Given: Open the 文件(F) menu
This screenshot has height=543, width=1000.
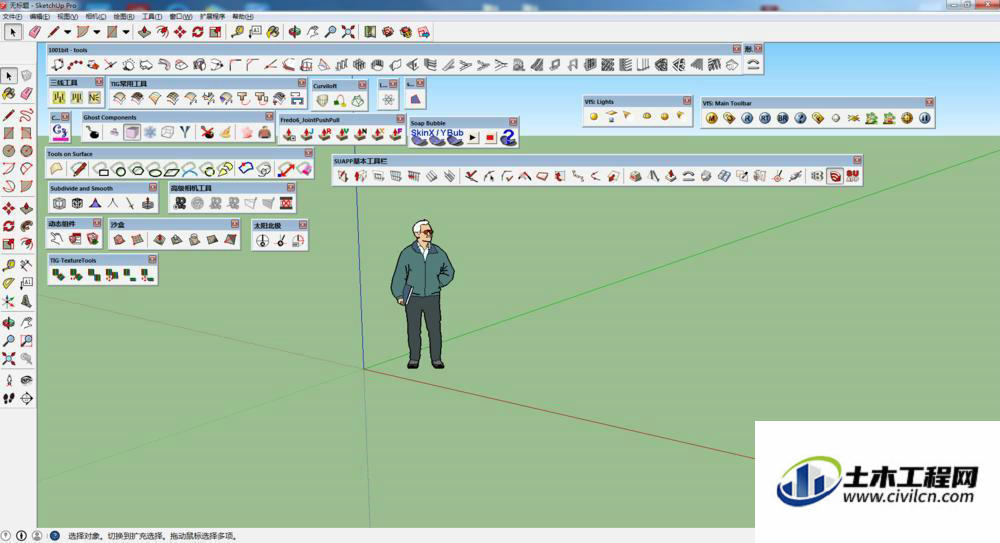Looking at the screenshot, I should [x=12, y=17].
